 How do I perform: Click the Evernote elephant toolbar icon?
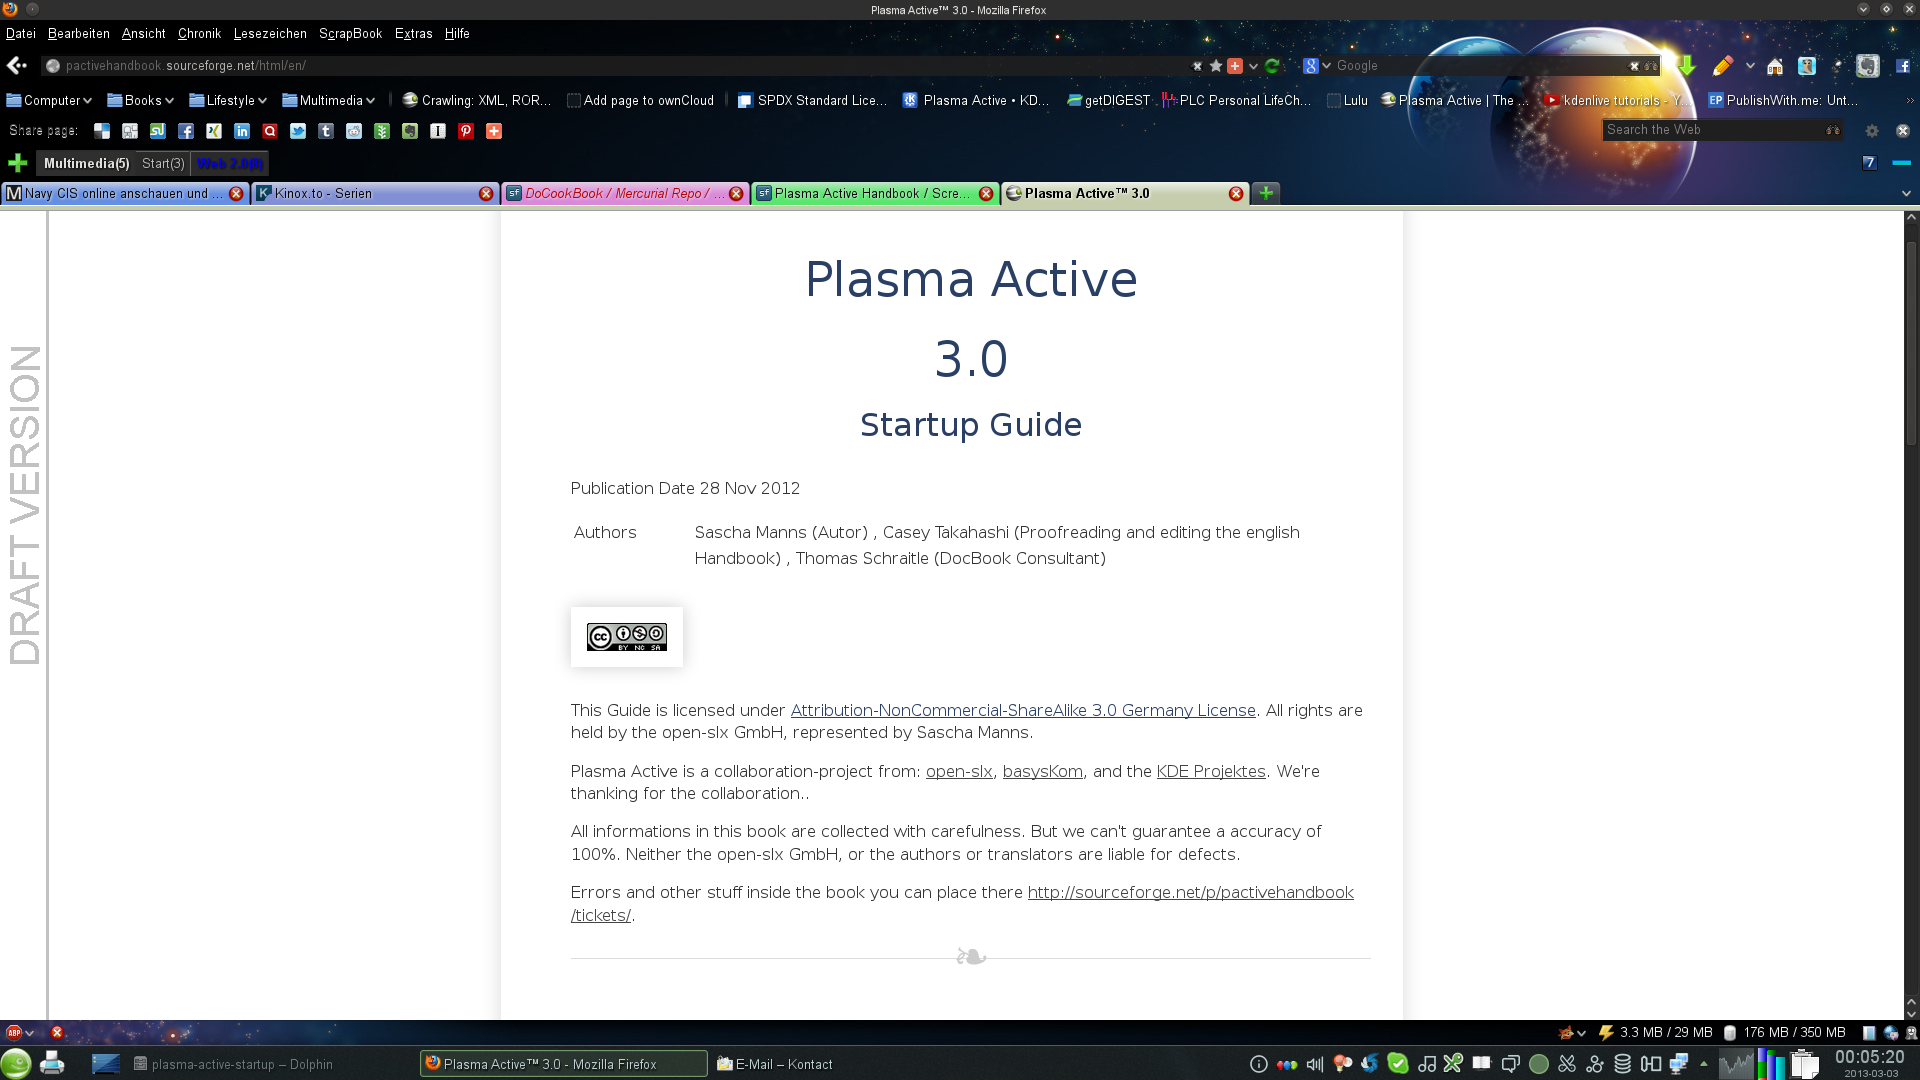[1867, 66]
